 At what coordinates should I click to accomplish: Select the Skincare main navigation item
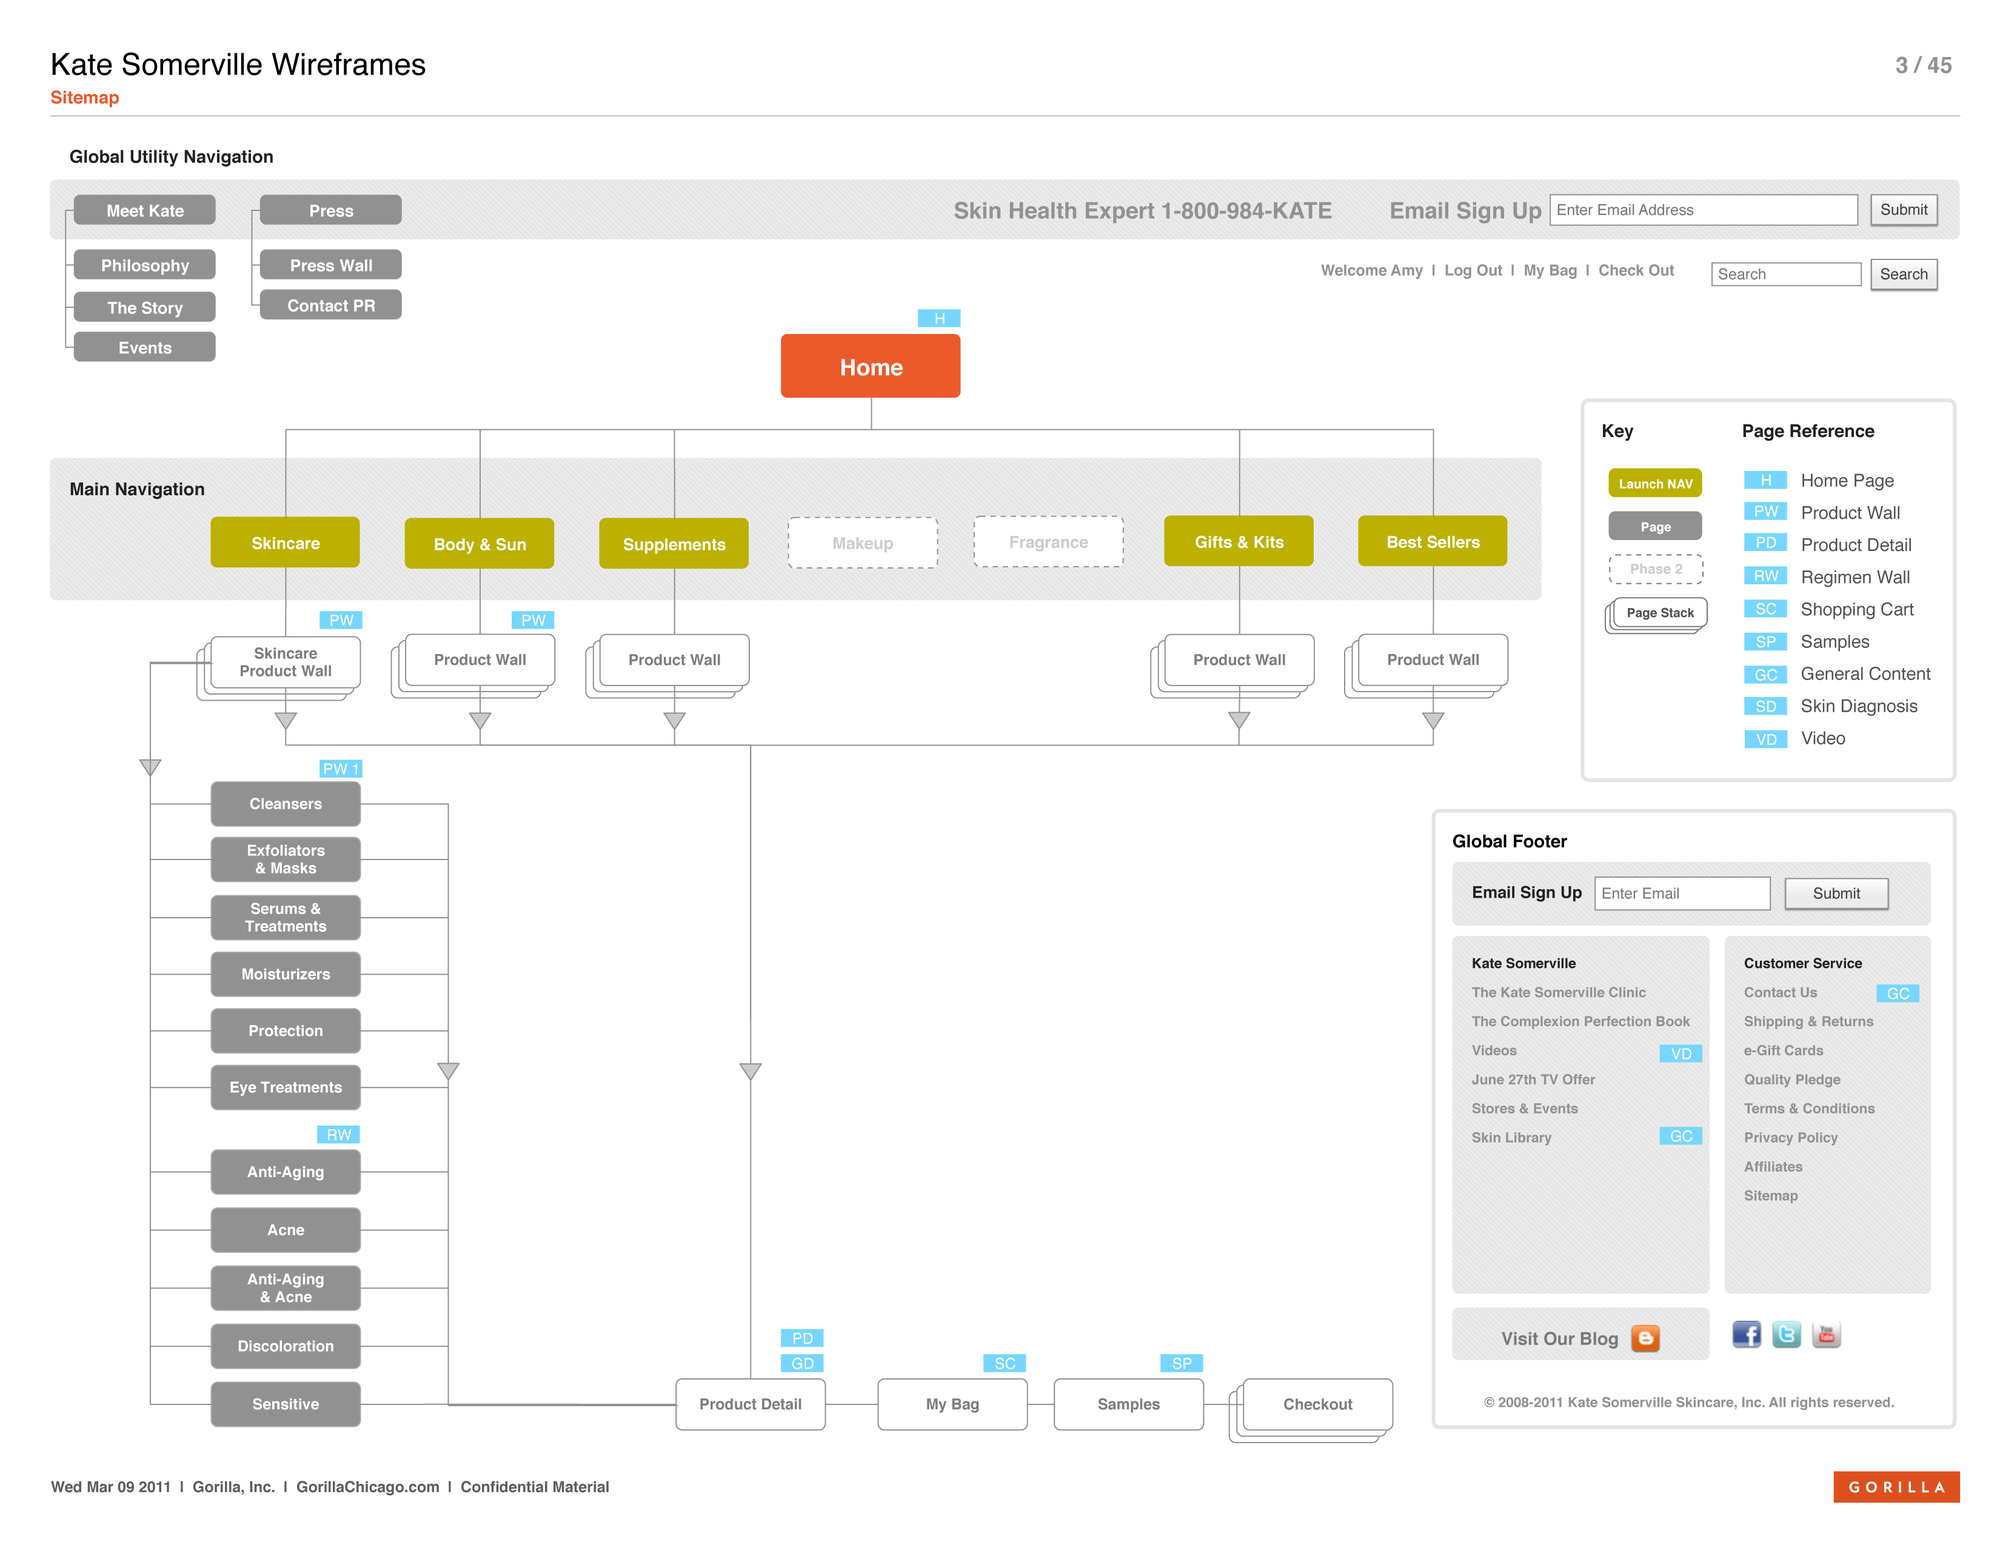coord(285,542)
